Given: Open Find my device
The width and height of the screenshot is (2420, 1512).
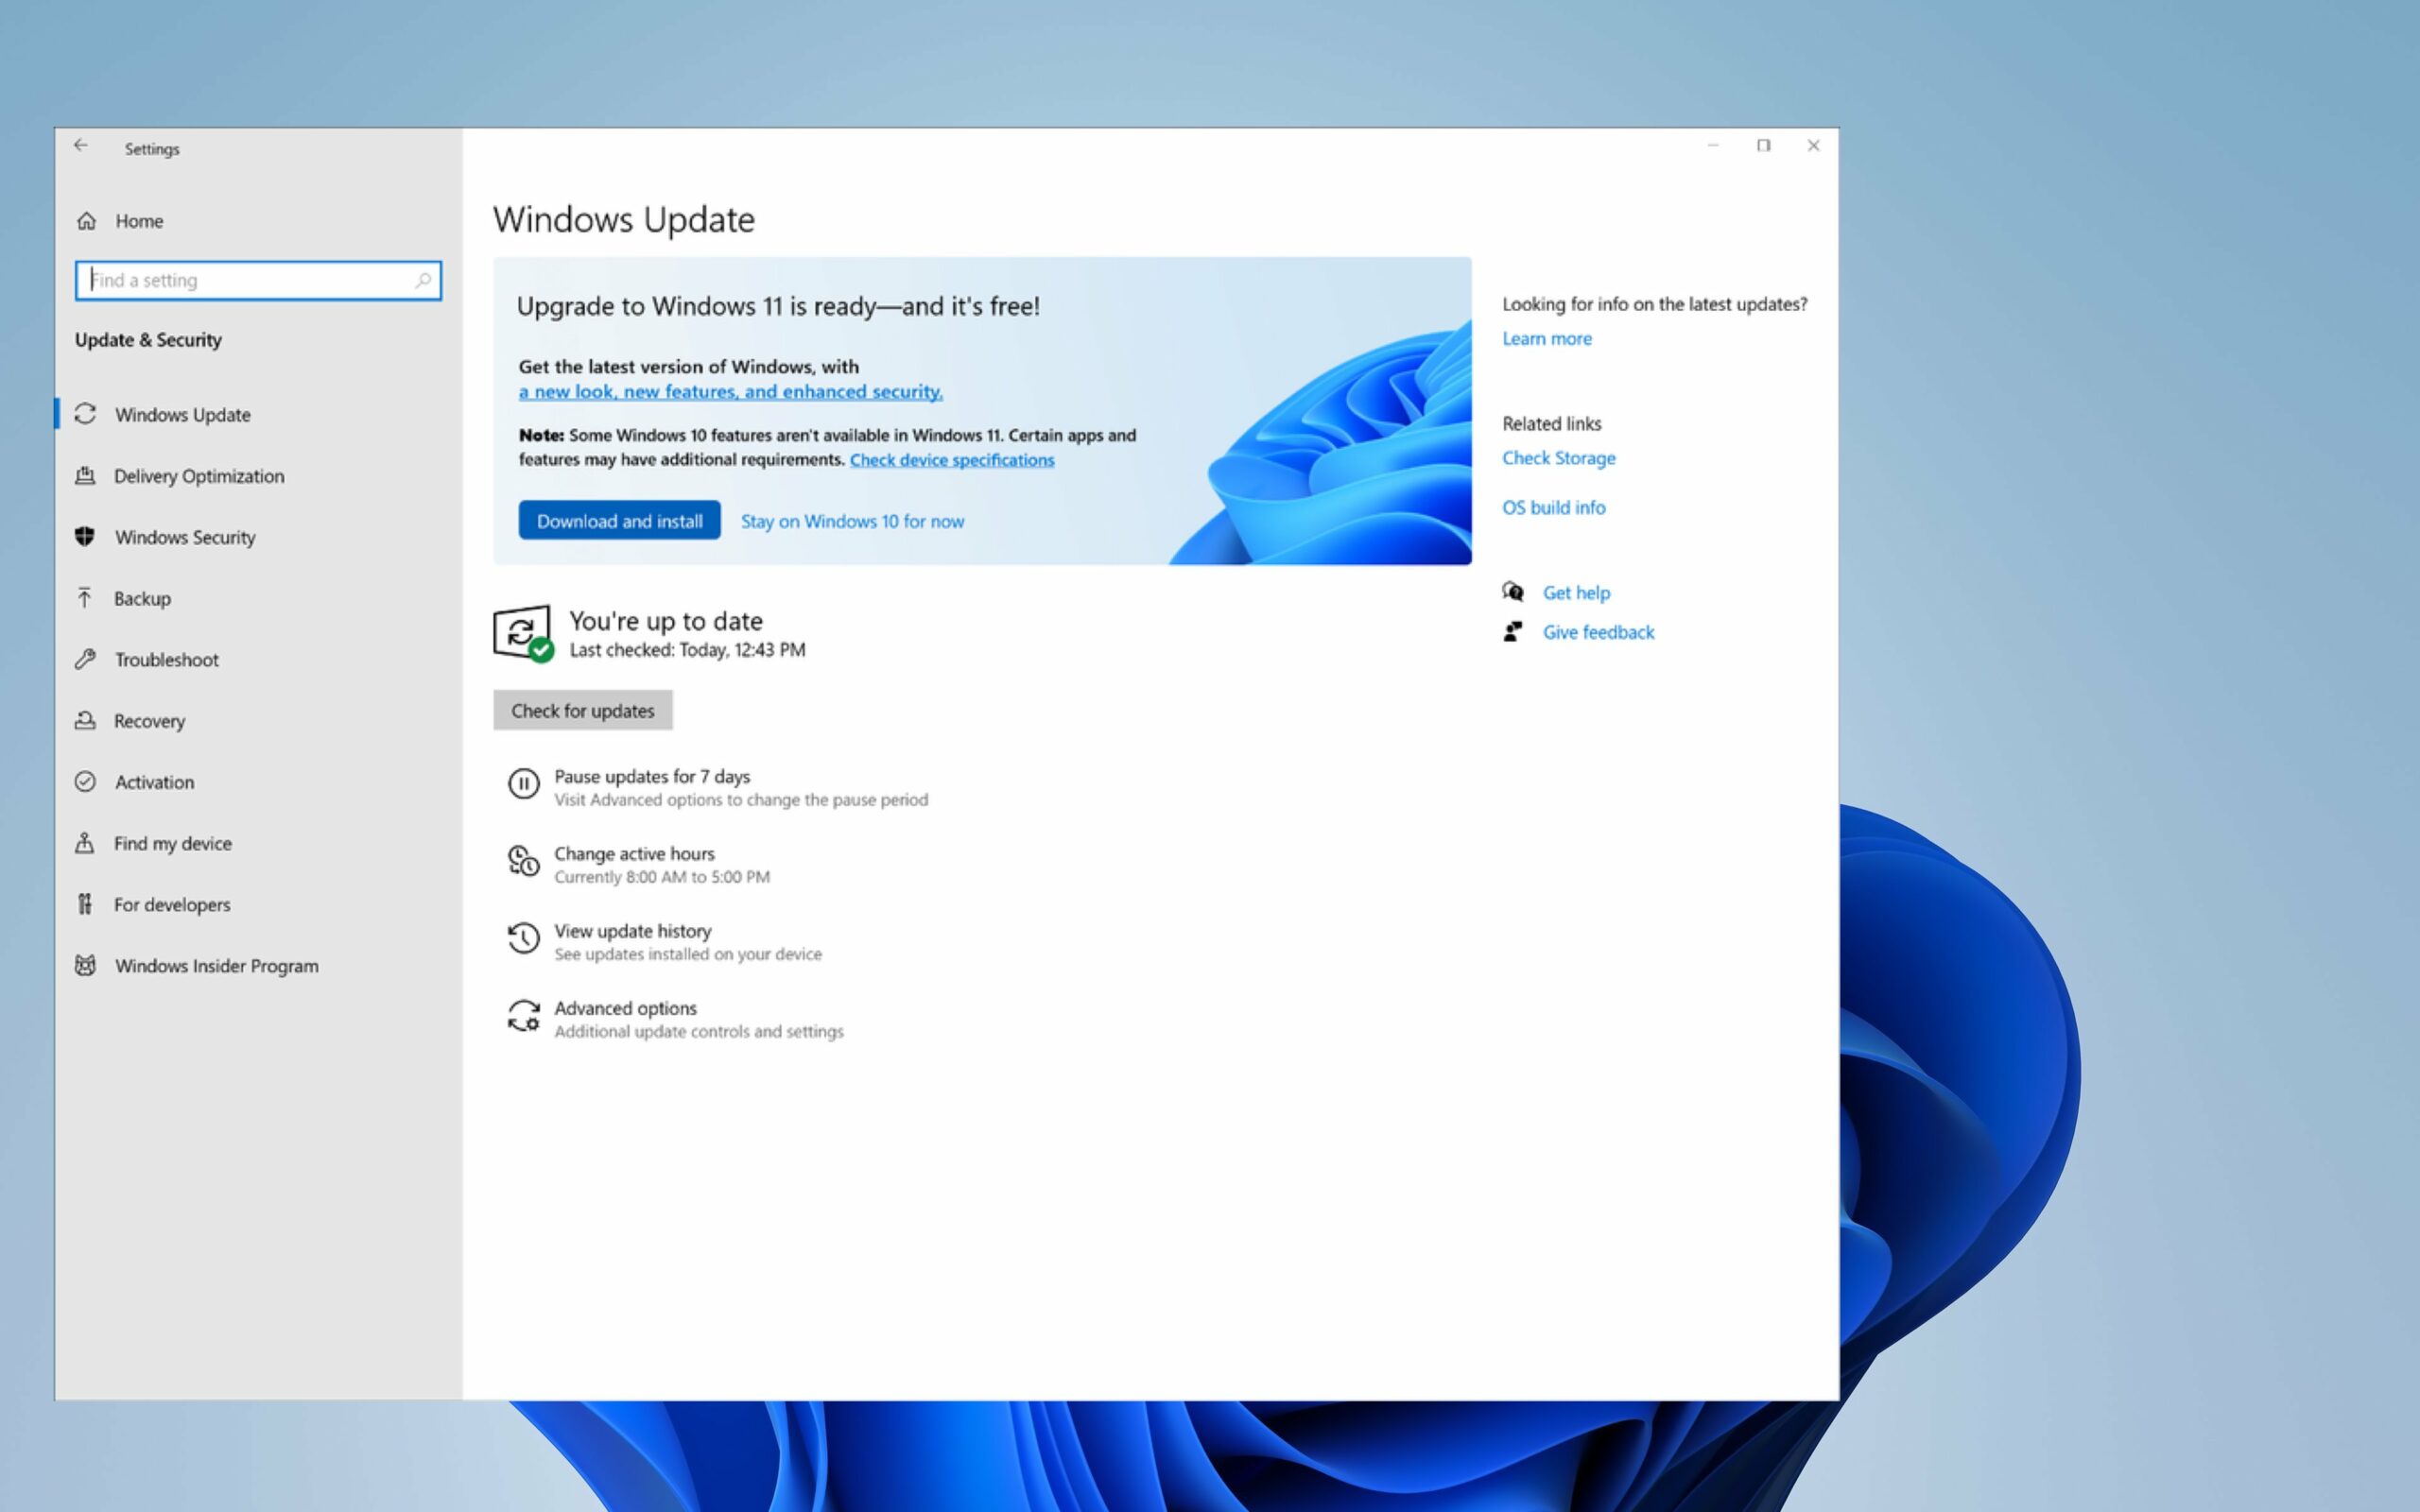Looking at the screenshot, I should (x=171, y=843).
